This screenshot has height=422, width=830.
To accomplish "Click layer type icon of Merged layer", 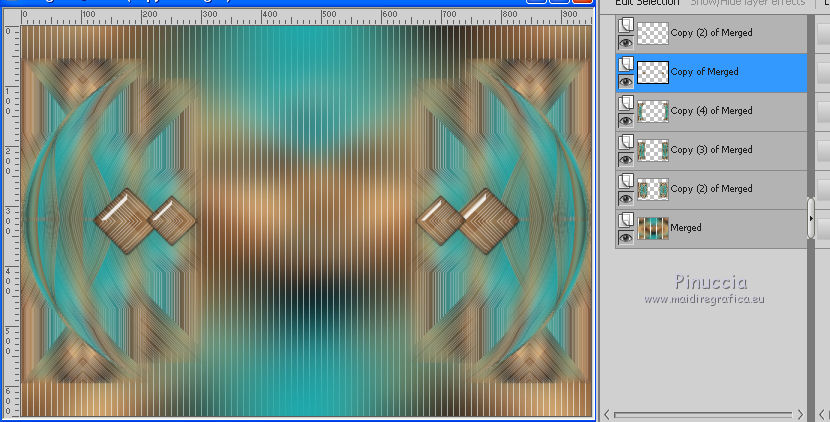I will click(x=626, y=220).
